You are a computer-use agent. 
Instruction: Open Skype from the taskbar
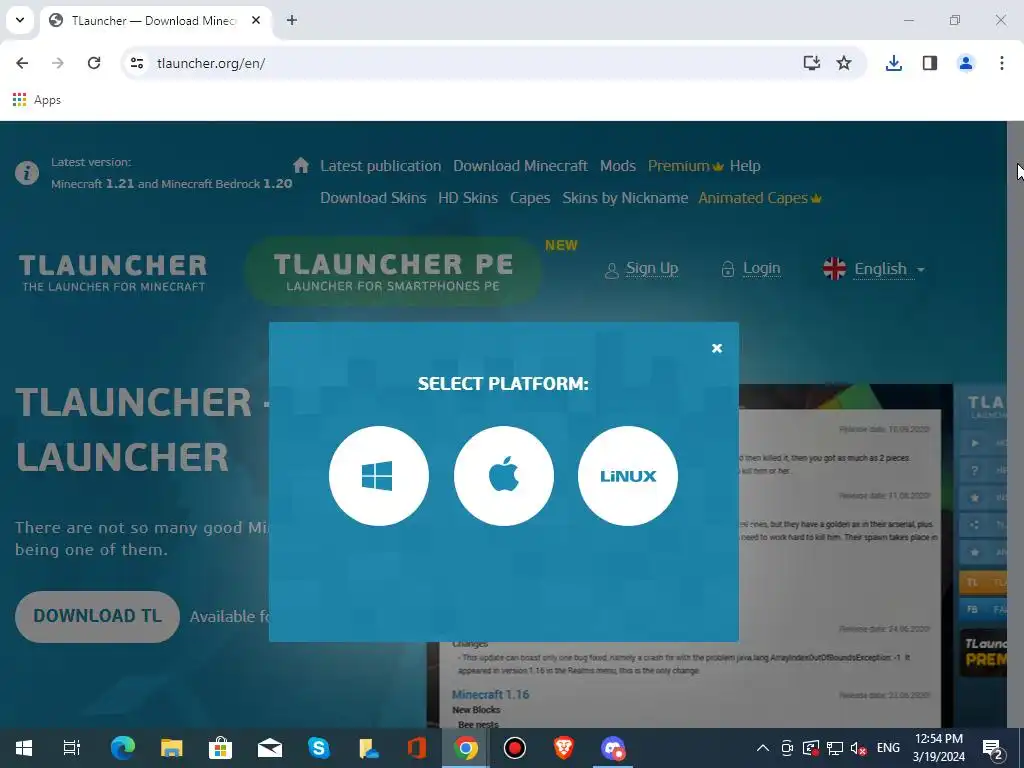pyautogui.click(x=319, y=748)
